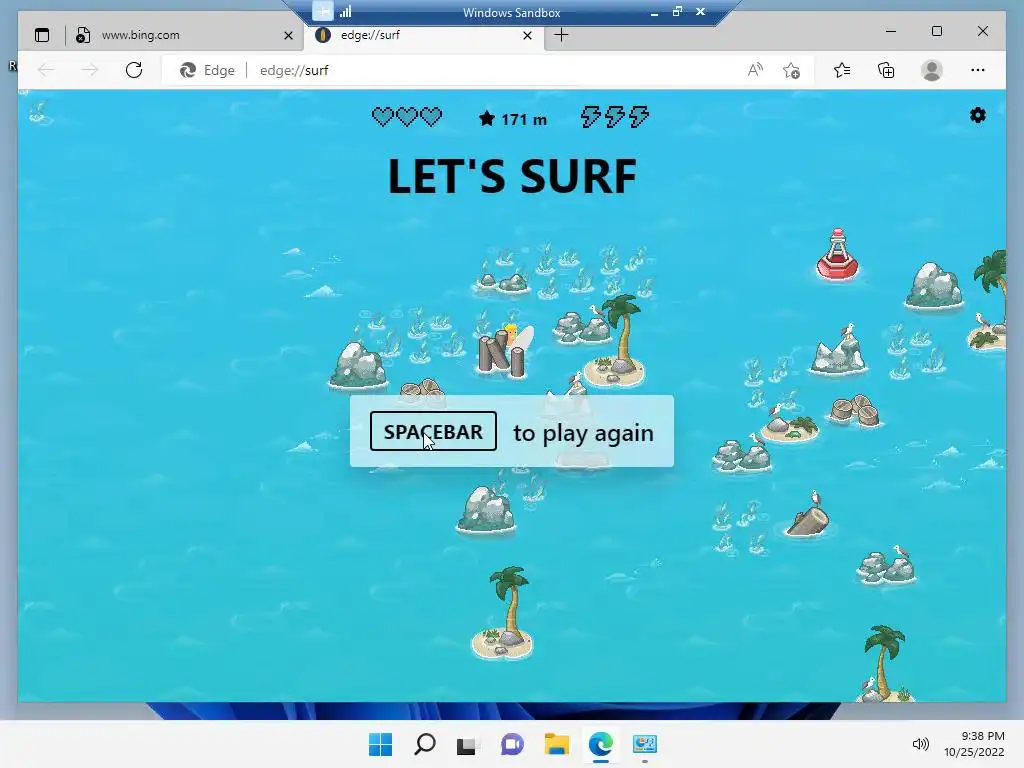The image size is (1024, 768).
Task: Click the Microsoft Edge taskbar icon
Action: point(600,744)
